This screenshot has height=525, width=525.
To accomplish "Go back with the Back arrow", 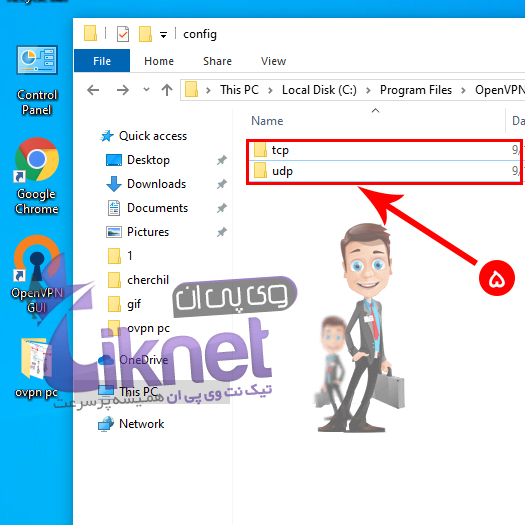I will pyautogui.click(x=93, y=90).
